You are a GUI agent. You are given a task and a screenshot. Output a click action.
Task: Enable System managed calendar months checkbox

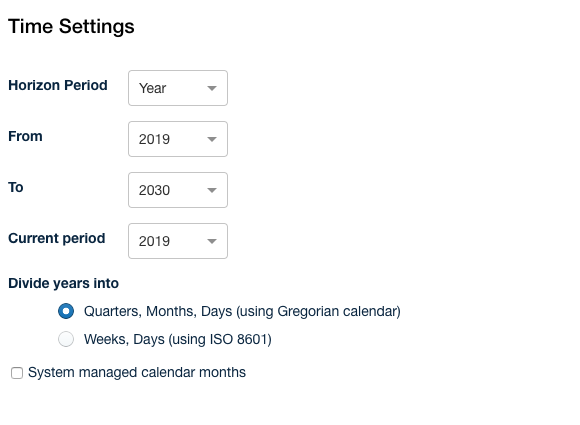(x=17, y=373)
